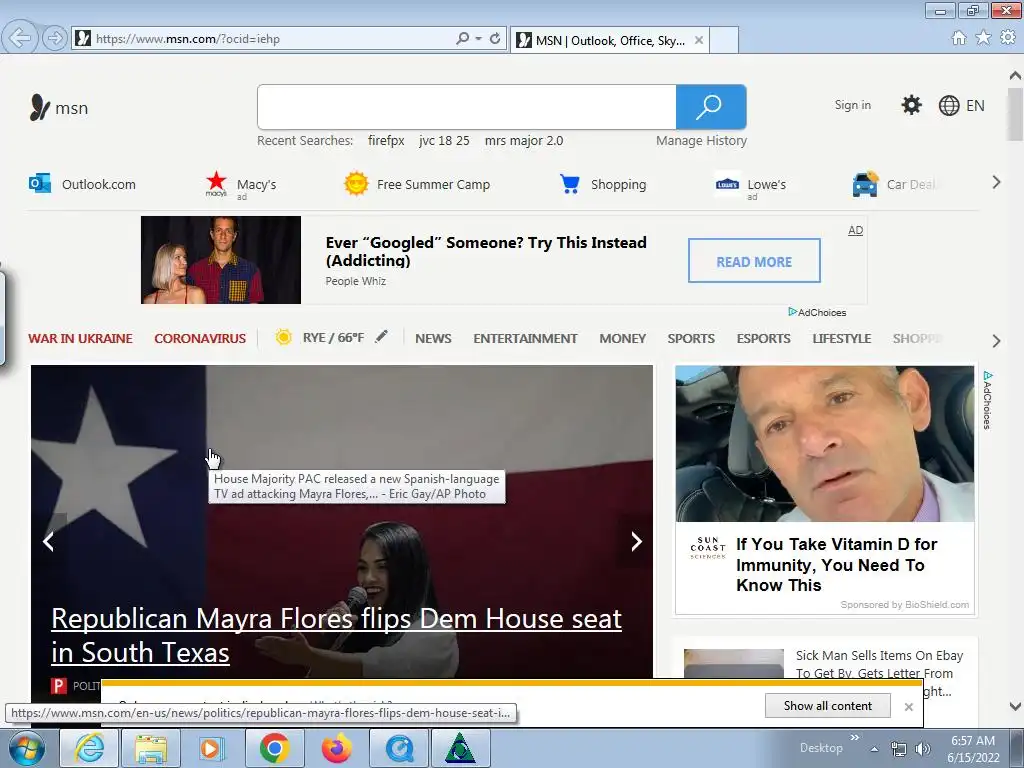Expand the Desktop toolbar chevron
Viewport: 1024px width, 768px height.
854,737
